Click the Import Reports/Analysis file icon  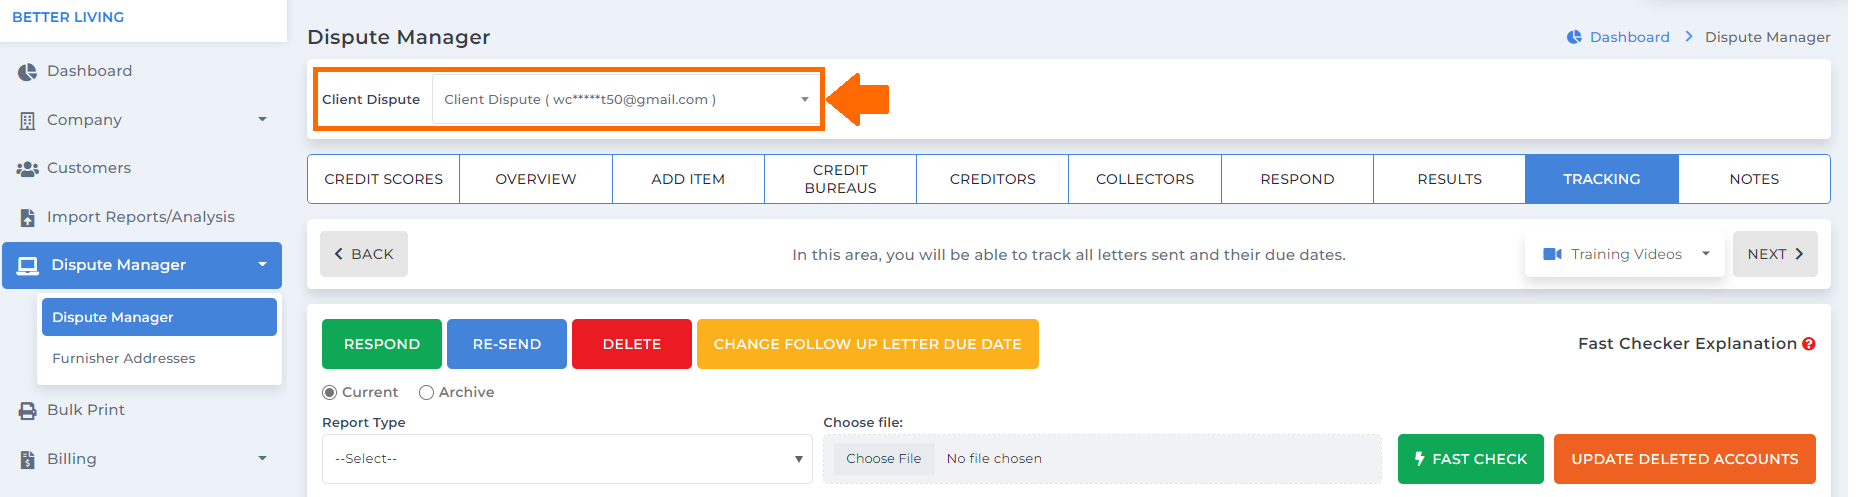(27, 217)
